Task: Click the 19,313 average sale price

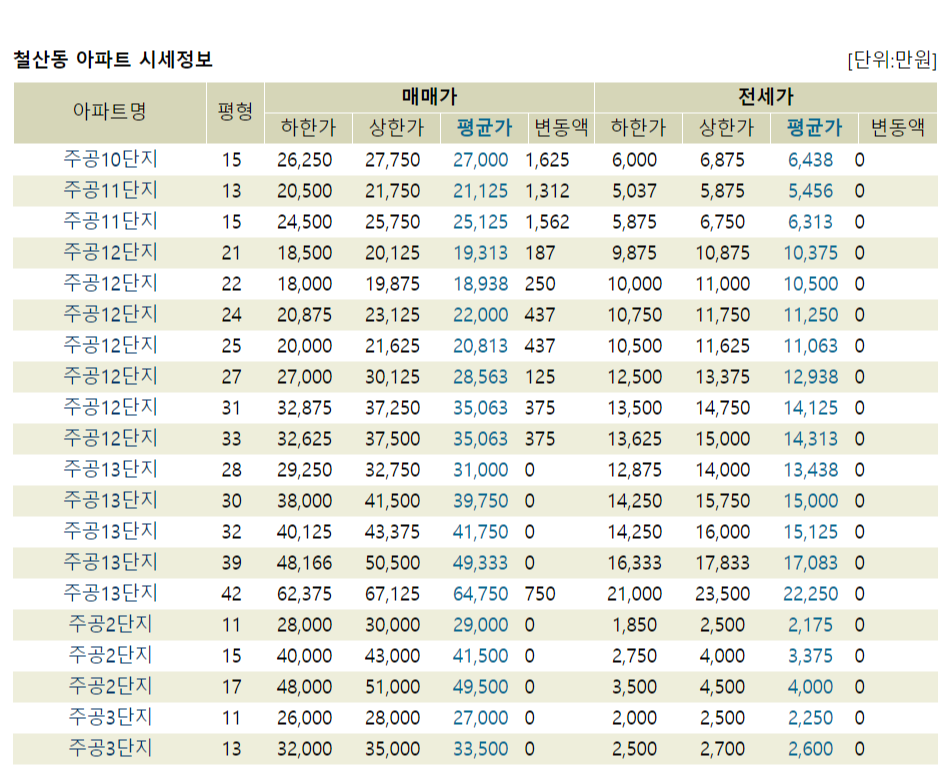Action: tap(480, 253)
